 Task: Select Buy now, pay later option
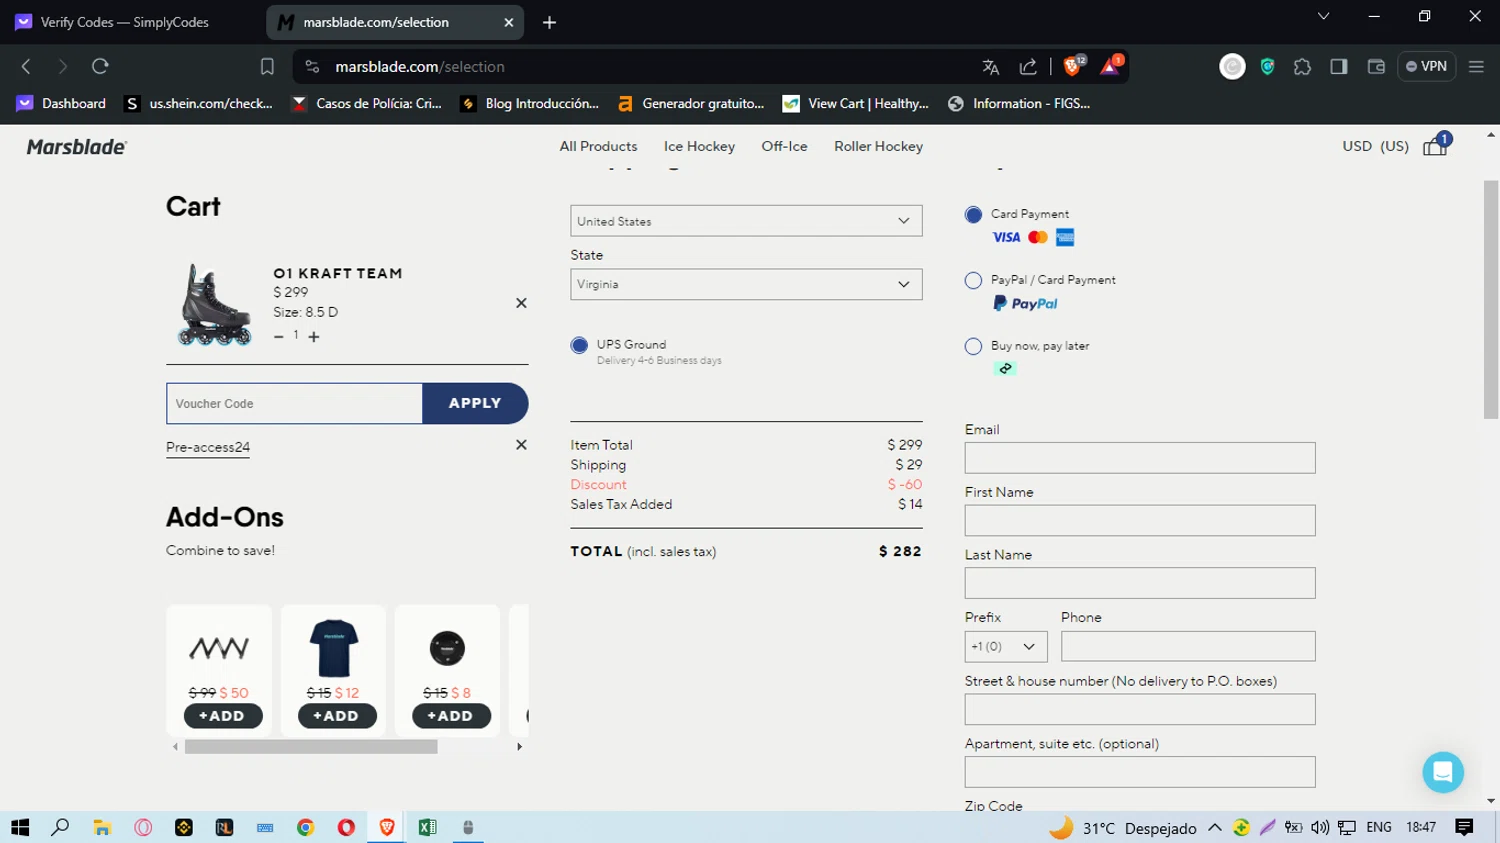(x=973, y=347)
